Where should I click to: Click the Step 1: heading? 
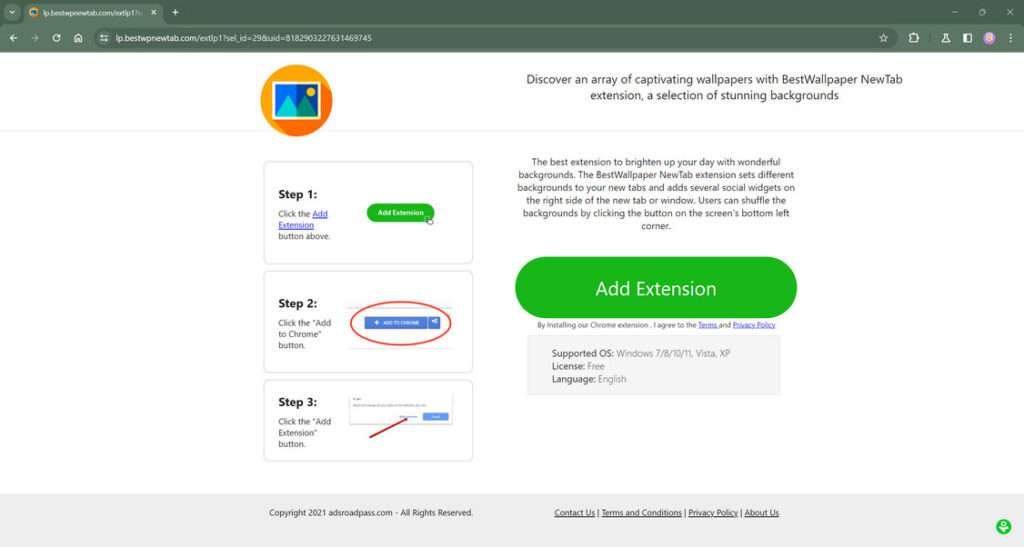(298, 195)
